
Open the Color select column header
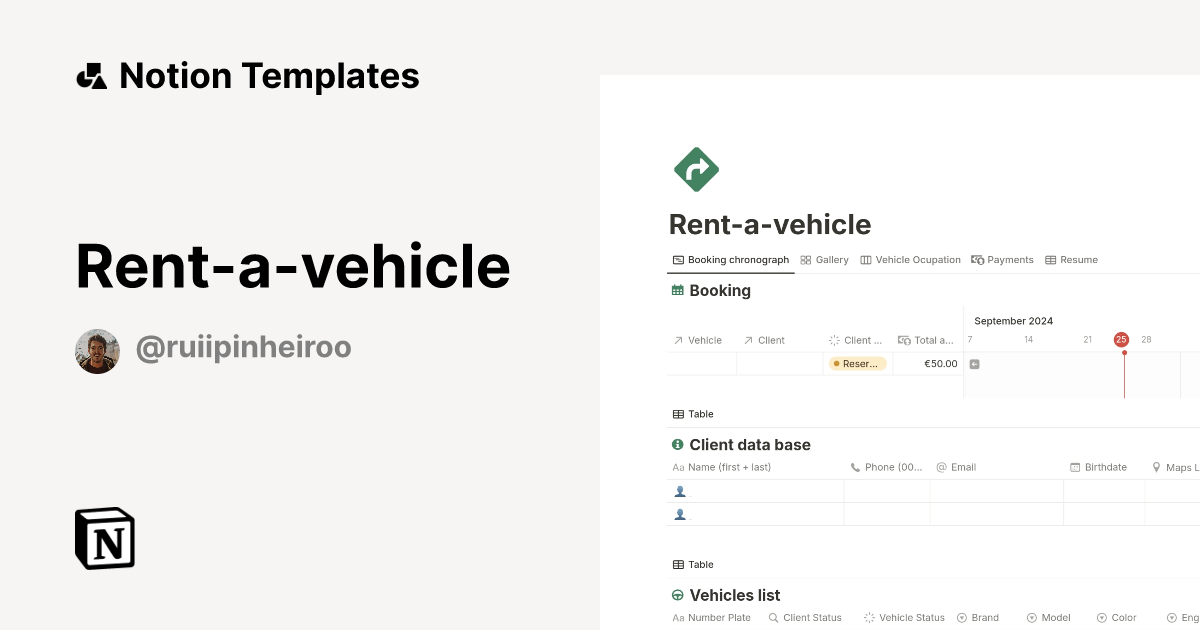(x=1117, y=617)
